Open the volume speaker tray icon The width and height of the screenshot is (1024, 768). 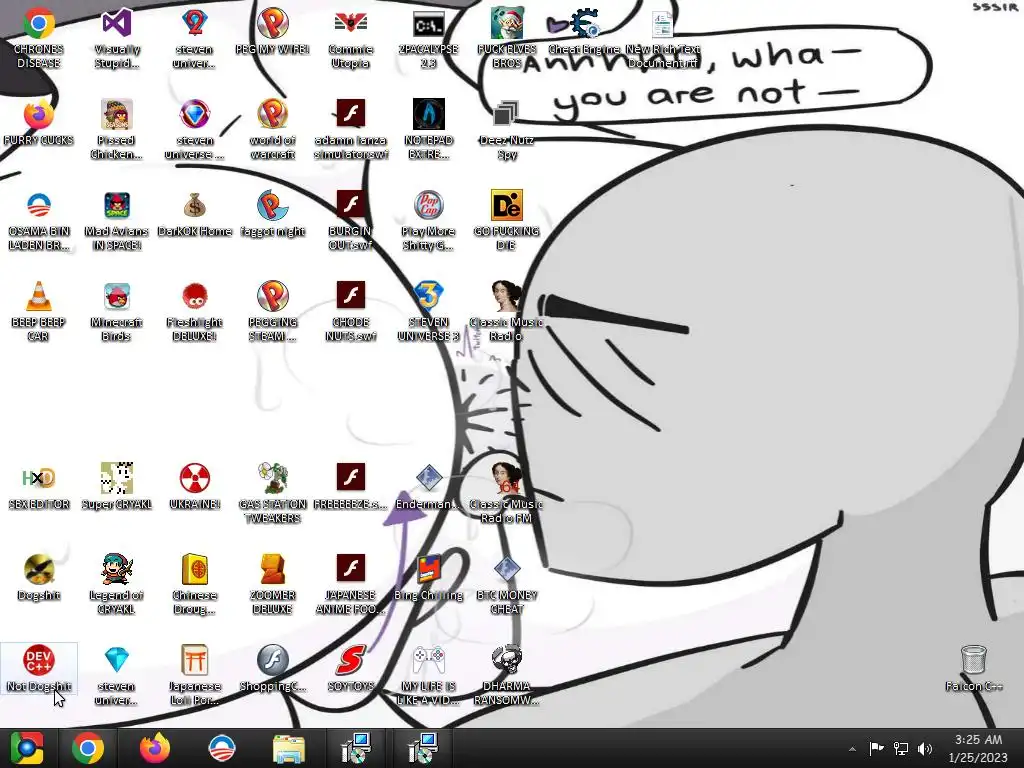pos(925,748)
